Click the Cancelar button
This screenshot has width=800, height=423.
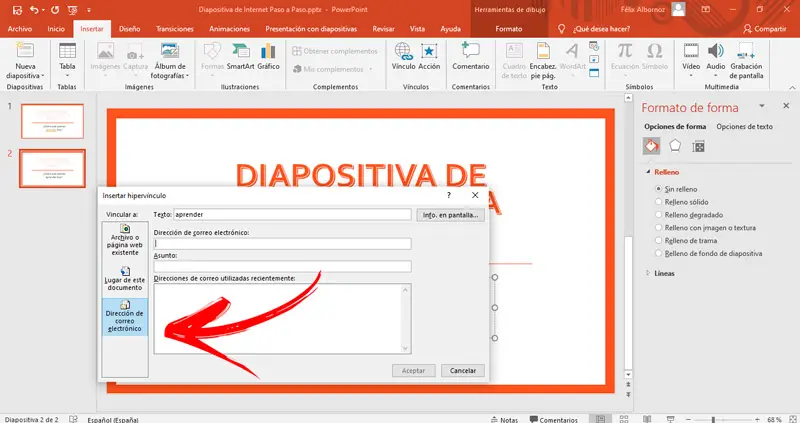(x=463, y=370)
